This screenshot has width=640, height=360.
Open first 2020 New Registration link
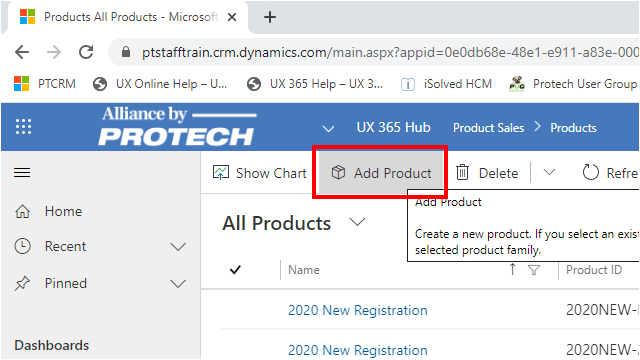(x=358, y=310)
